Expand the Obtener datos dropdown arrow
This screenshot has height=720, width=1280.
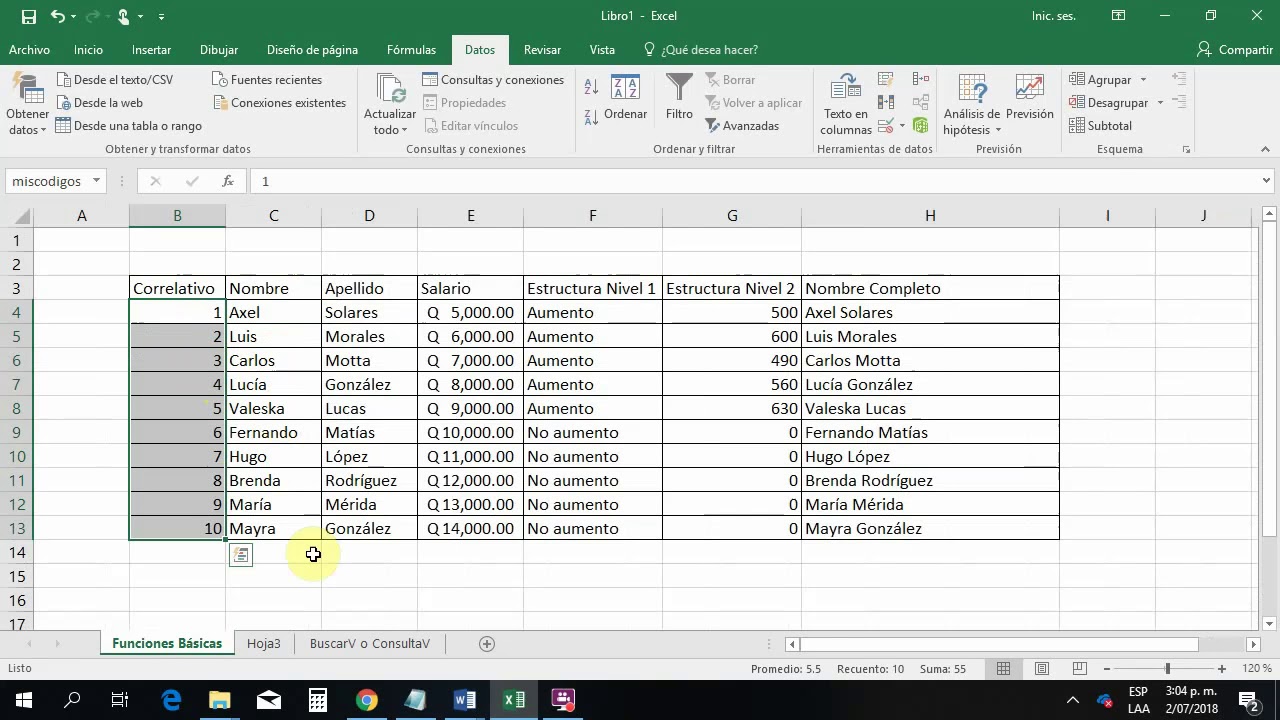(x=44, y=131)
